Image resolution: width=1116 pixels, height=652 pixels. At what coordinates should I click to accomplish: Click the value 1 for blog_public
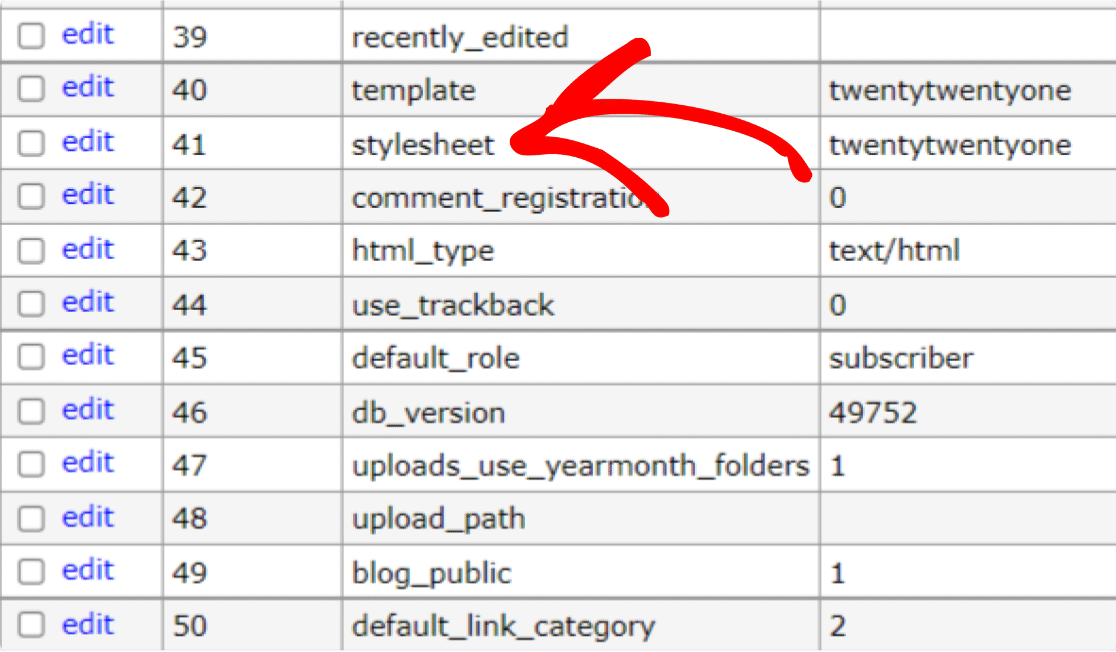[x=838, y=573]
